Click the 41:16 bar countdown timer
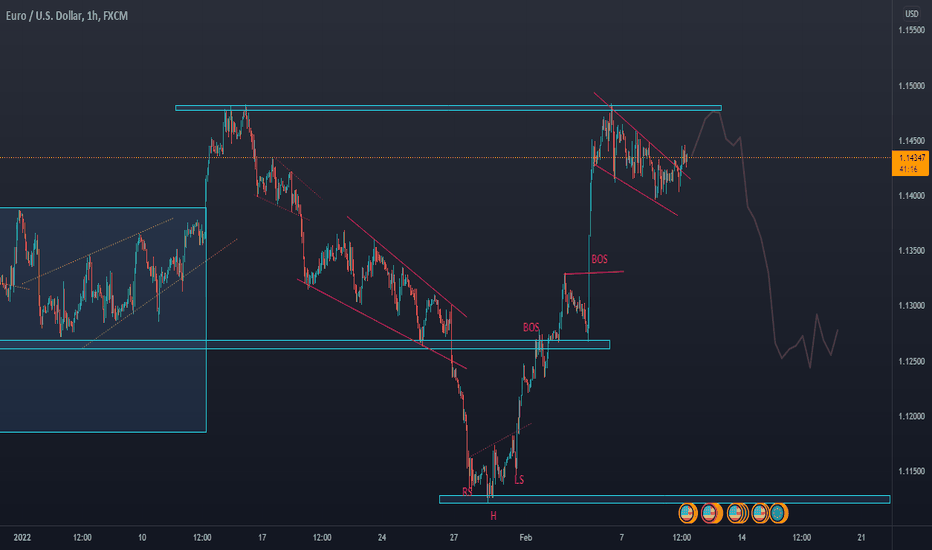The height and width of the screenshot is (550, 932). click(x=908, y=169)
